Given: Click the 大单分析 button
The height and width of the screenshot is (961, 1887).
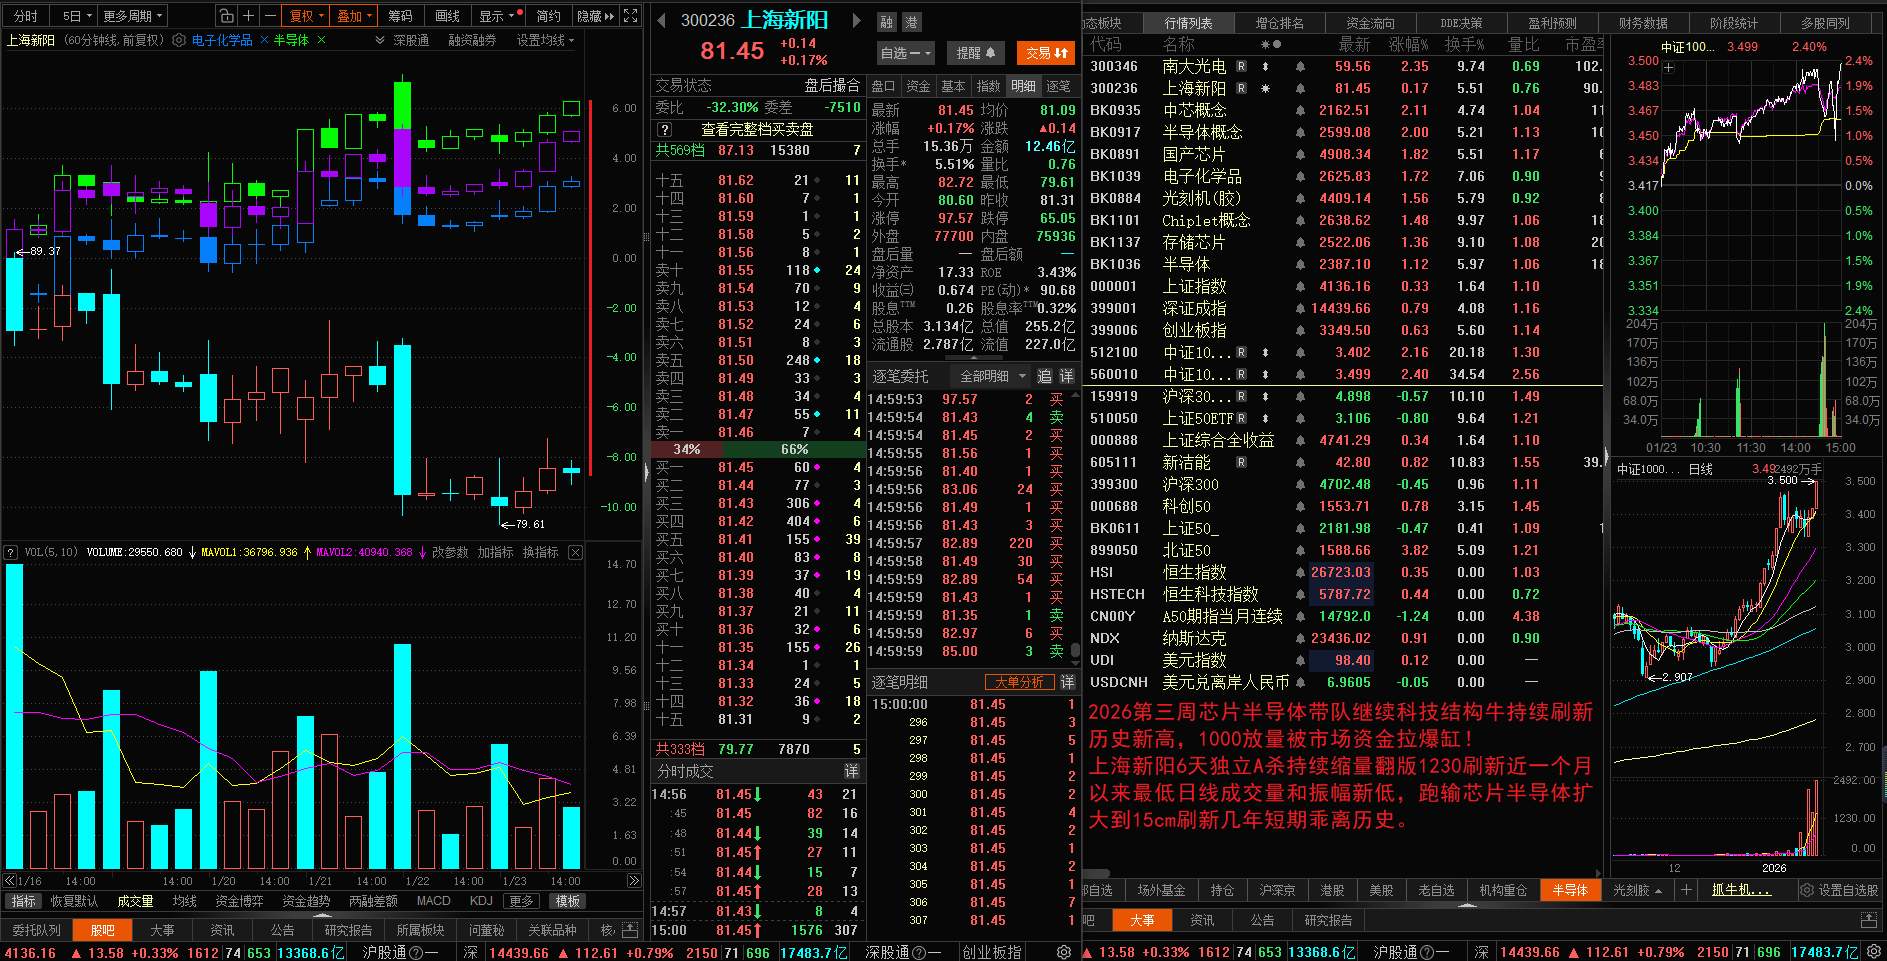Looking at the screenshot, I should click(1020, 682).
